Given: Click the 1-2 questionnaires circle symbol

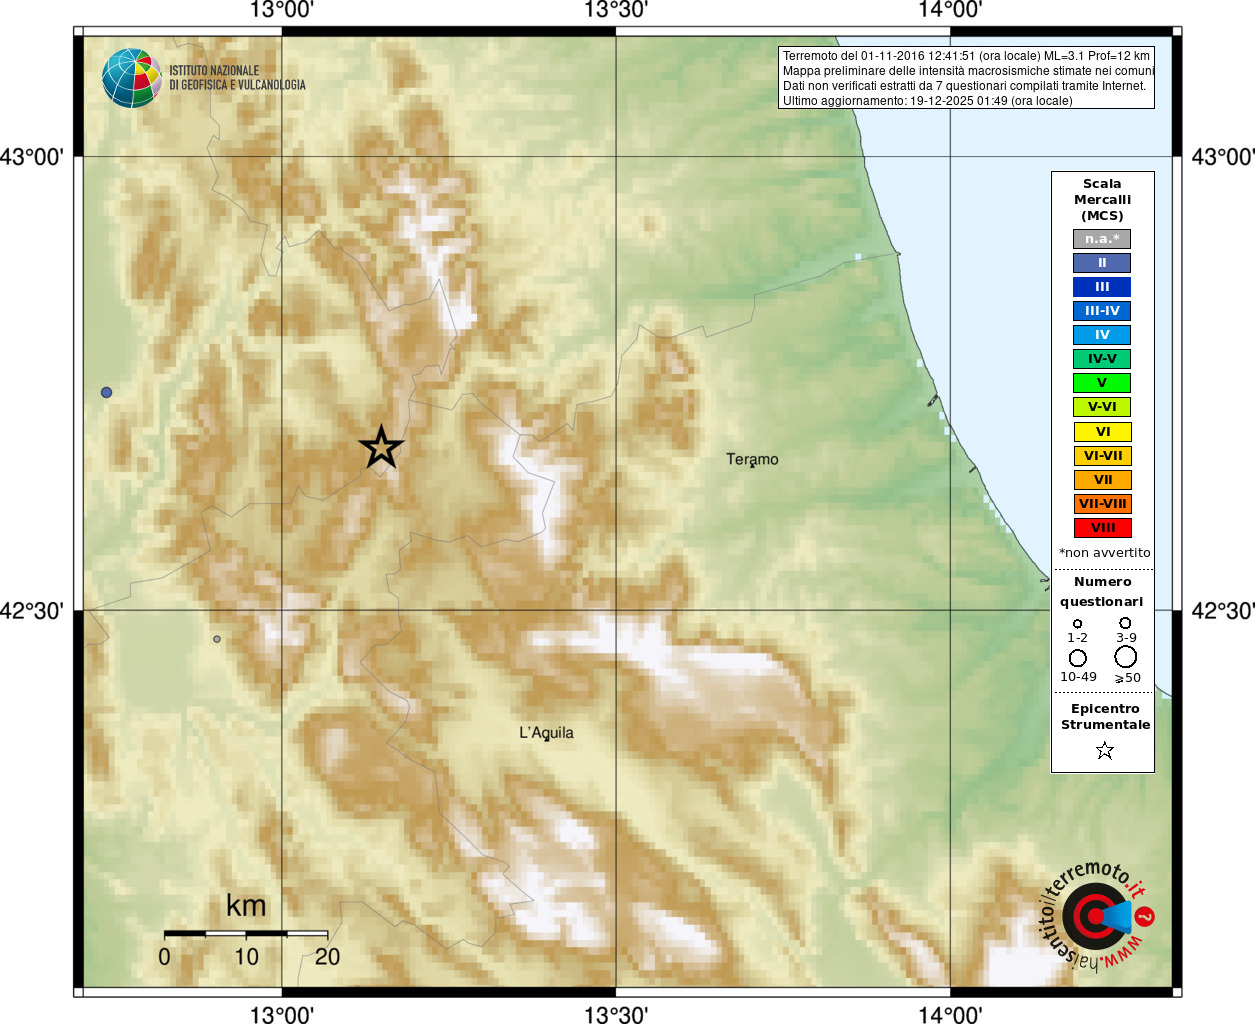Looking at the screenshot, I should pyautogui.click(x=1077, y=623).
